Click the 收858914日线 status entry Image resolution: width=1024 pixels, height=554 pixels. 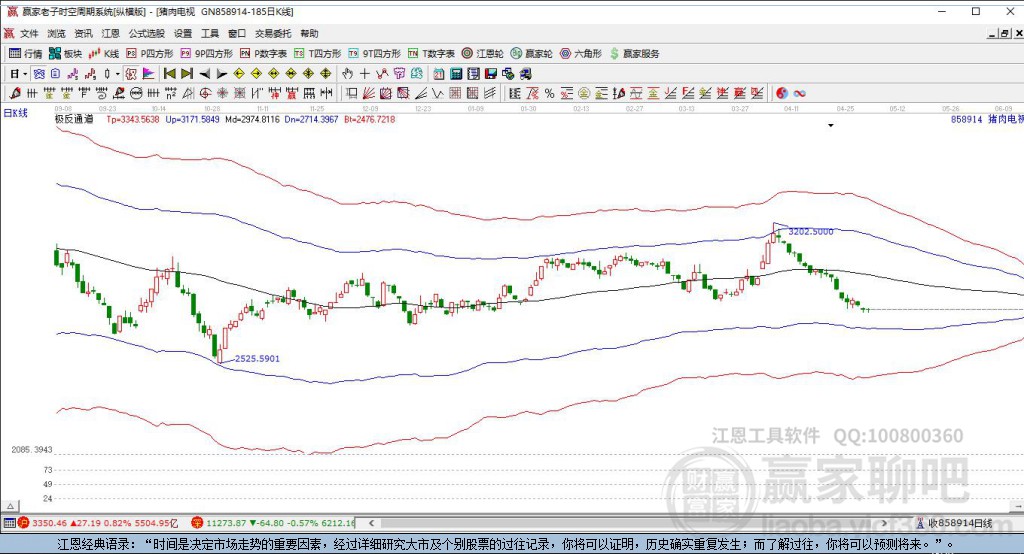click(x=953, y=523)
